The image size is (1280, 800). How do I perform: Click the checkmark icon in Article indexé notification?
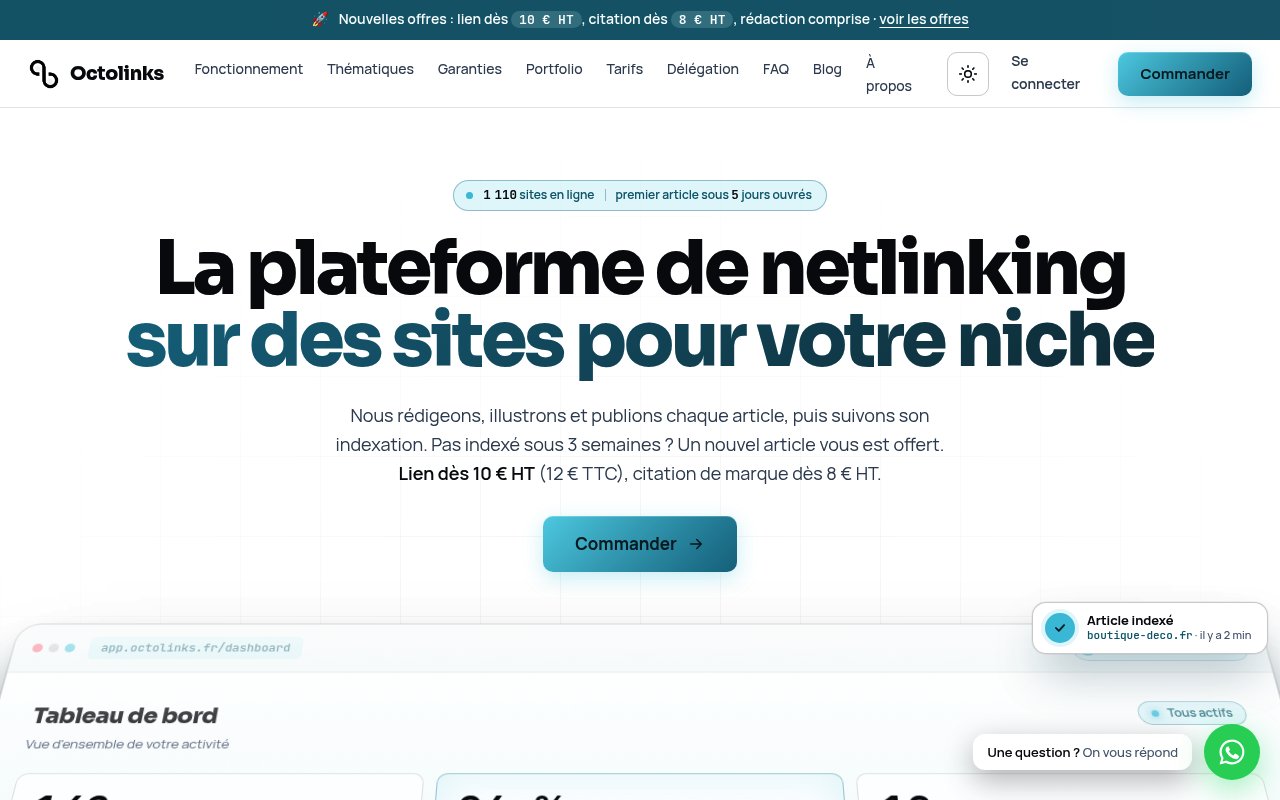pyautogui.click(x=1059, y=628)
